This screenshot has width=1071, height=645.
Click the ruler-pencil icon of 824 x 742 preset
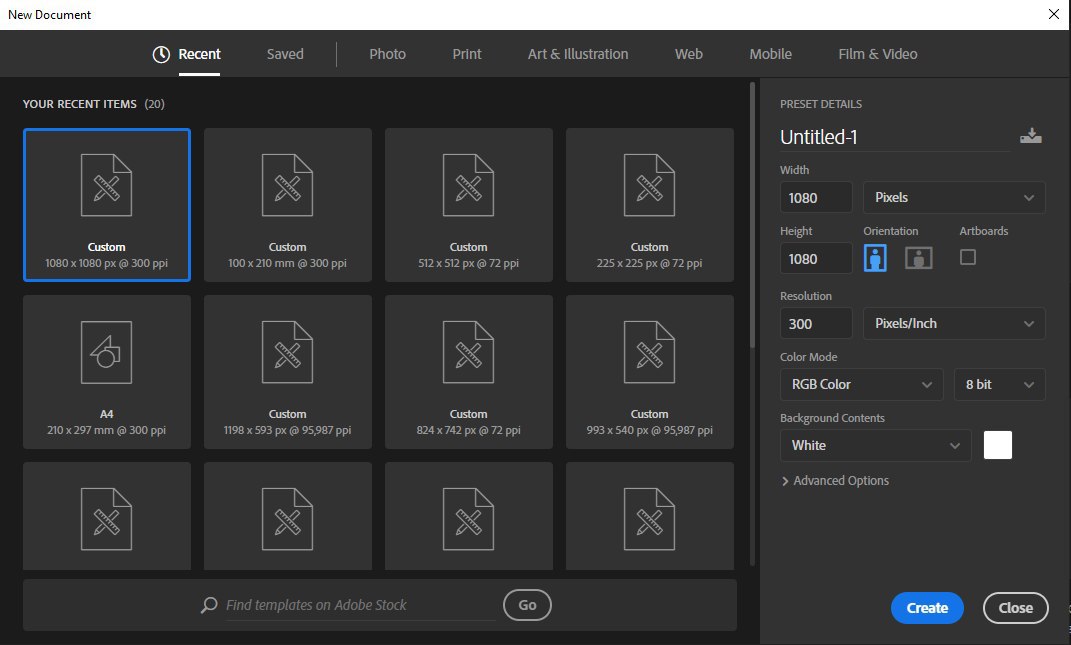pyautogui.click(x=469, y=352)
